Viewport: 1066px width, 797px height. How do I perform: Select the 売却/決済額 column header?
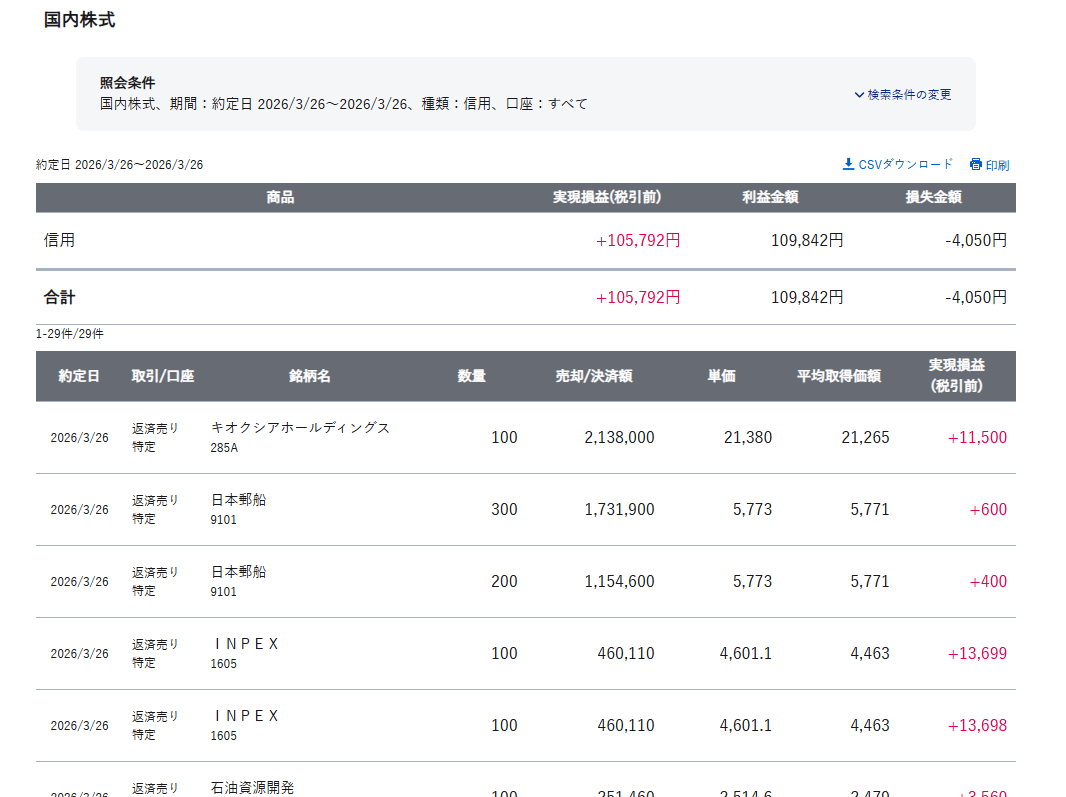pos(594,376)
